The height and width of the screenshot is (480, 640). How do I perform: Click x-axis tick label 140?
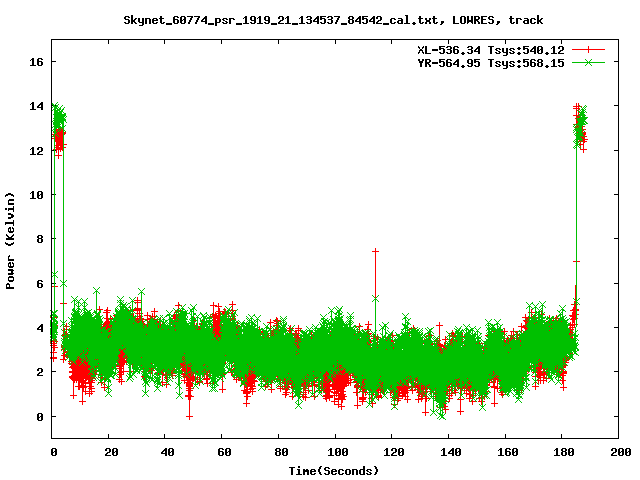point(451,452)
